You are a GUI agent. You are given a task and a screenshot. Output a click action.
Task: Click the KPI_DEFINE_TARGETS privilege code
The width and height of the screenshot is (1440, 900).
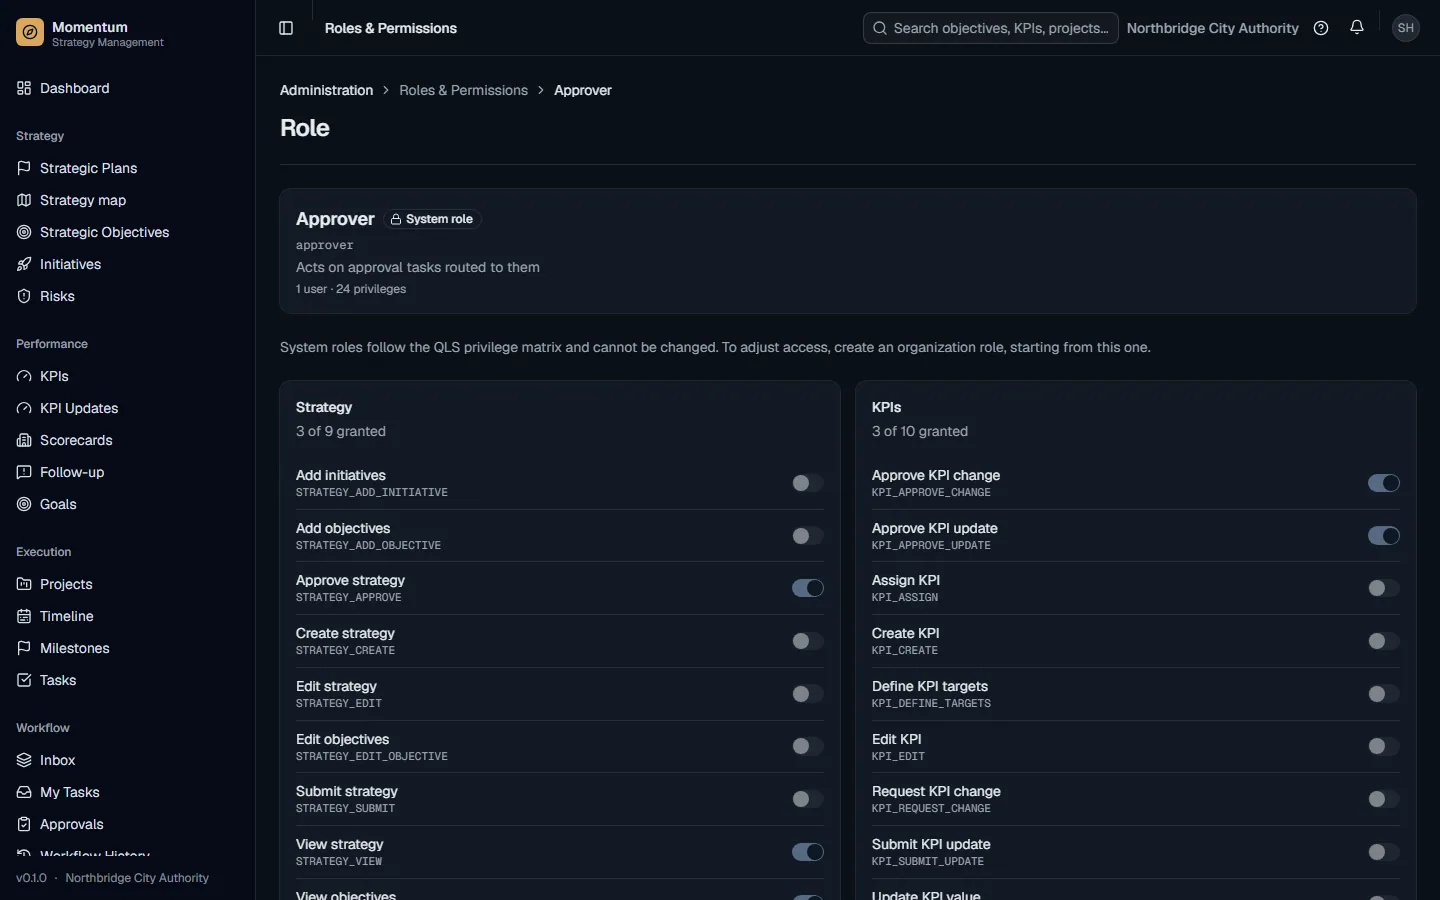pyautogui.click(x=931, y=704)
